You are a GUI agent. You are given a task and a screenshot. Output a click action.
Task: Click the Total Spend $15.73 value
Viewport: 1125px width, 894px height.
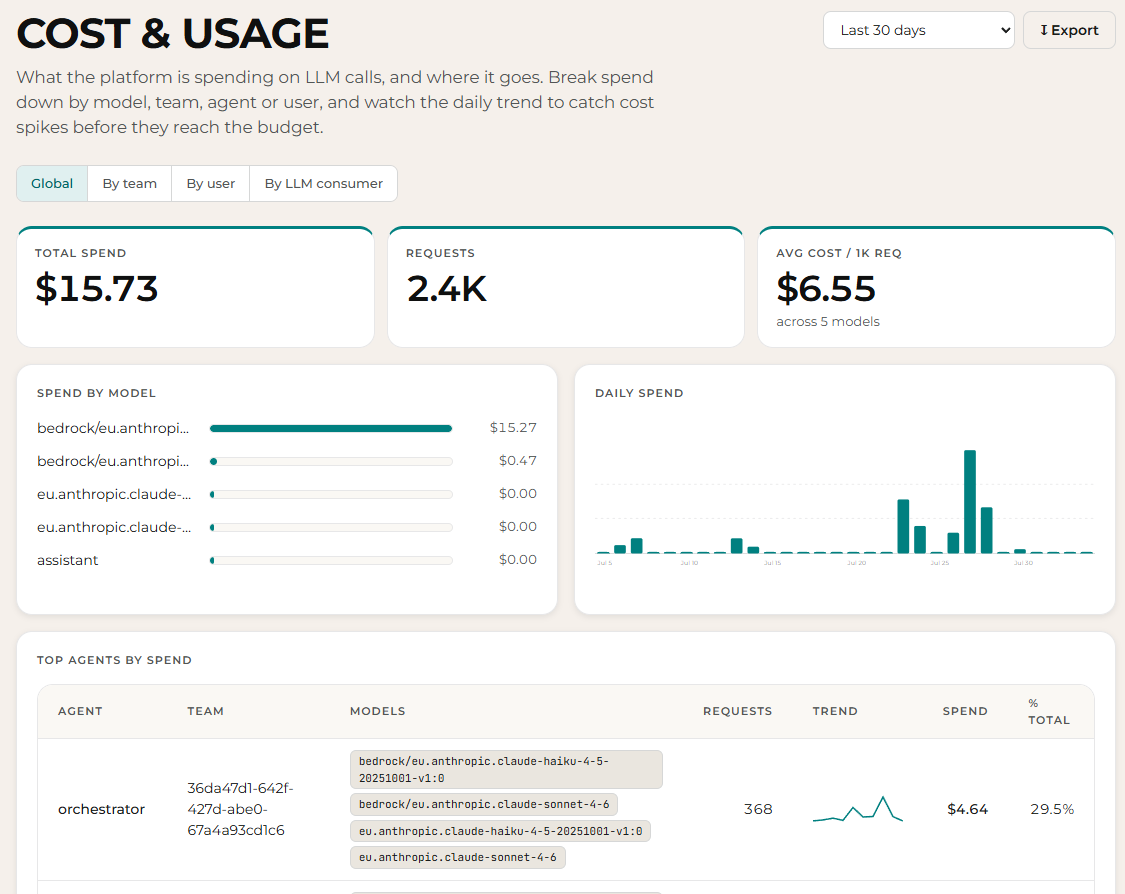point(97,288)
